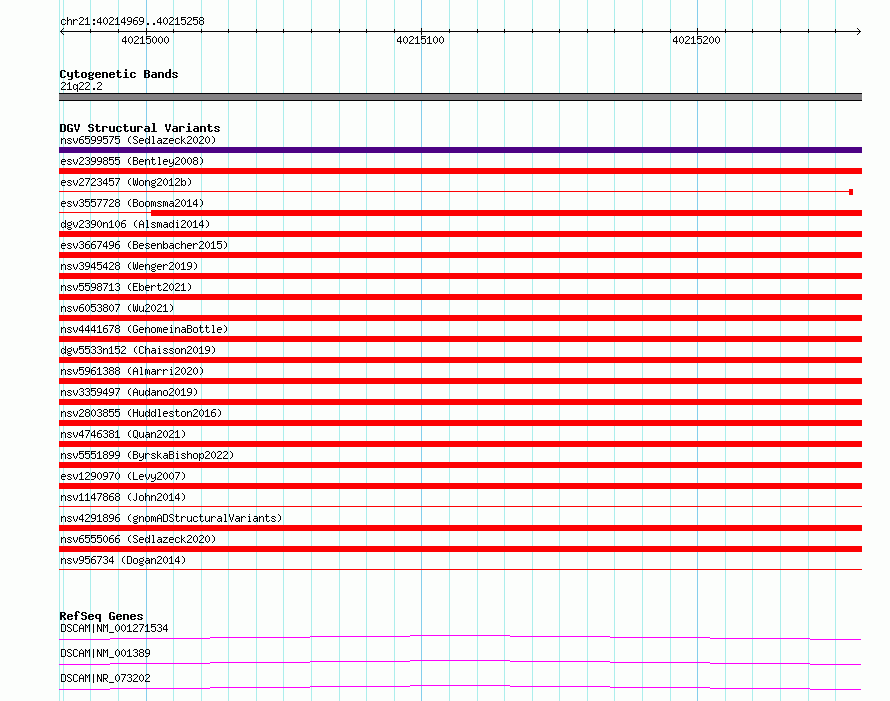
Task: Click ruler position label 40215000
Action: coord(145,40)
